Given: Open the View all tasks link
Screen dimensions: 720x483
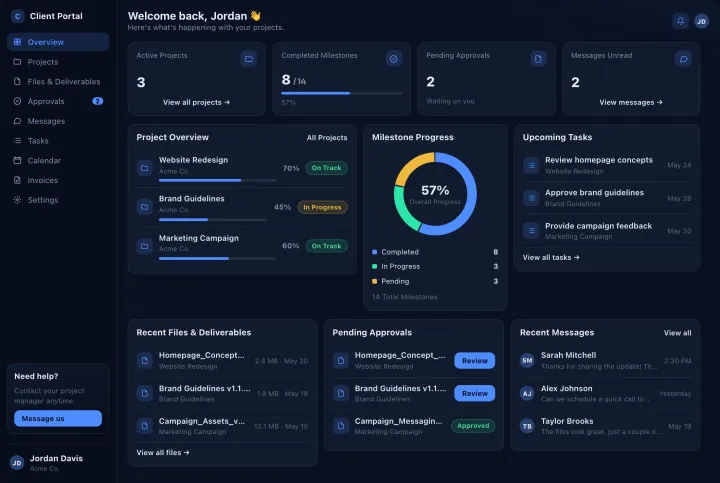Looking at the screenshot, I should (551, 258).
